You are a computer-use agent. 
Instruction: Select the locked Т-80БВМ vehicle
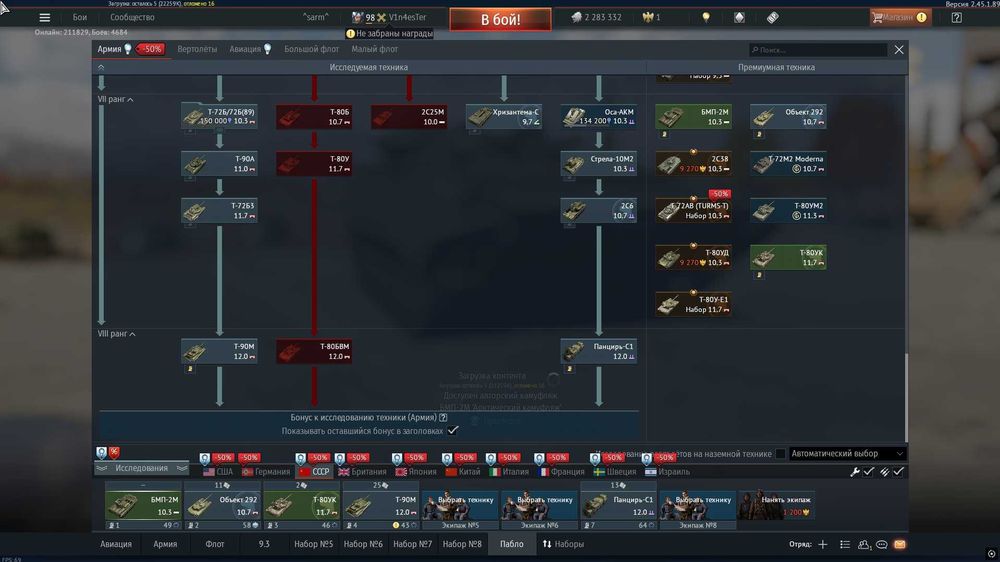[x=314, y=351]
